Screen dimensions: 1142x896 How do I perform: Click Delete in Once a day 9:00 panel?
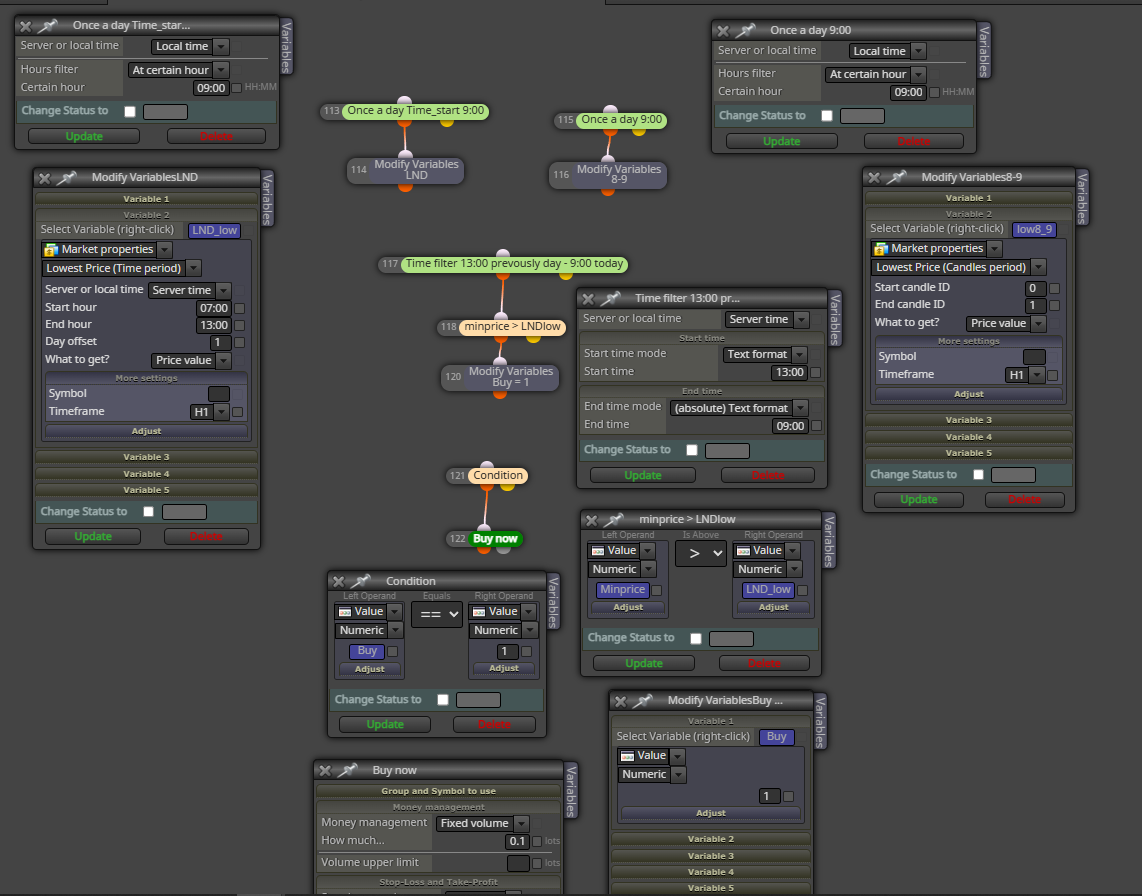point(913,141)
